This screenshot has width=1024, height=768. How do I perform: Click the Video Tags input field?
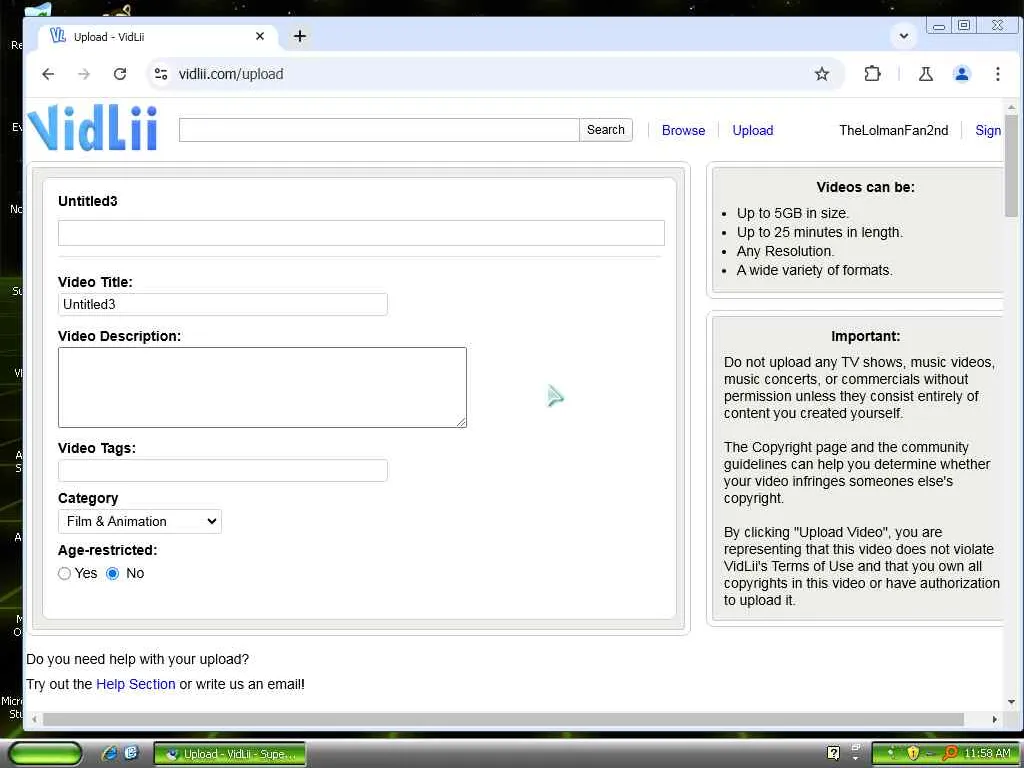(223, 470)
